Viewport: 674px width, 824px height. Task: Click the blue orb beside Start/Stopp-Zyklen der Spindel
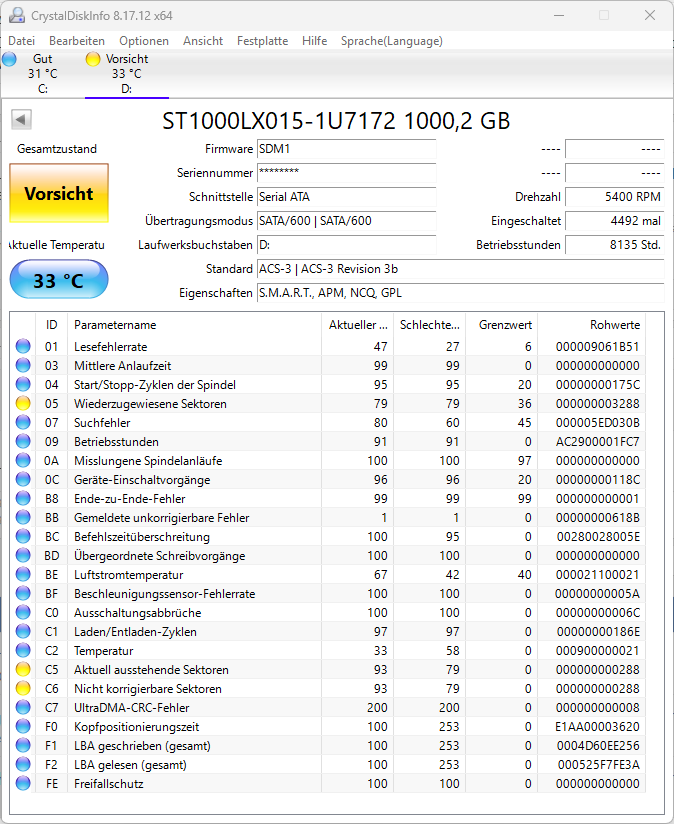pos(23,384)
